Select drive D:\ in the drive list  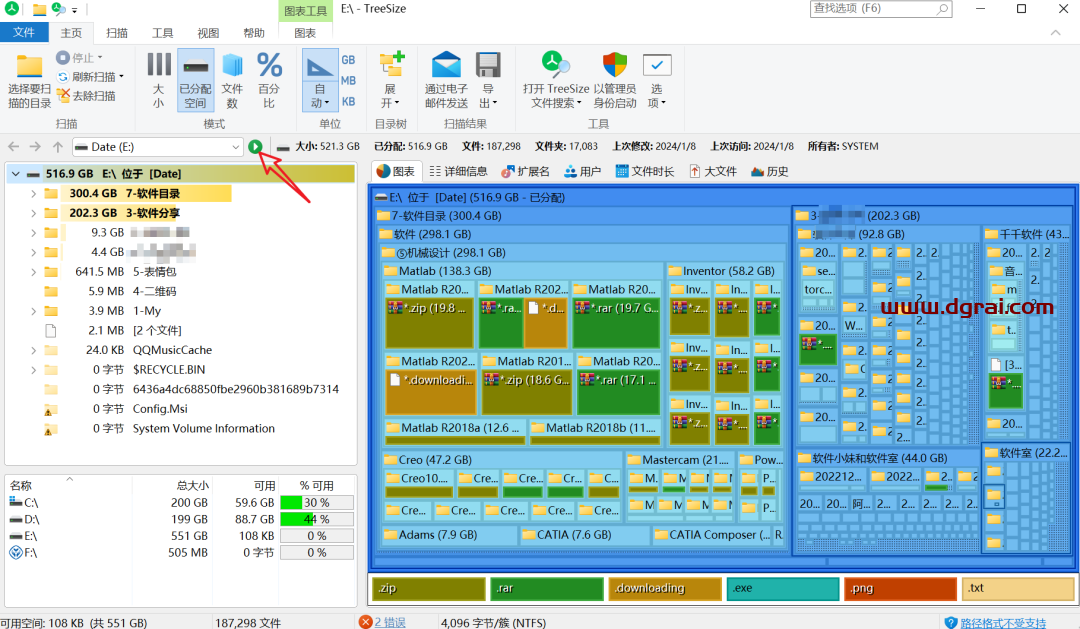pos(181,519)
